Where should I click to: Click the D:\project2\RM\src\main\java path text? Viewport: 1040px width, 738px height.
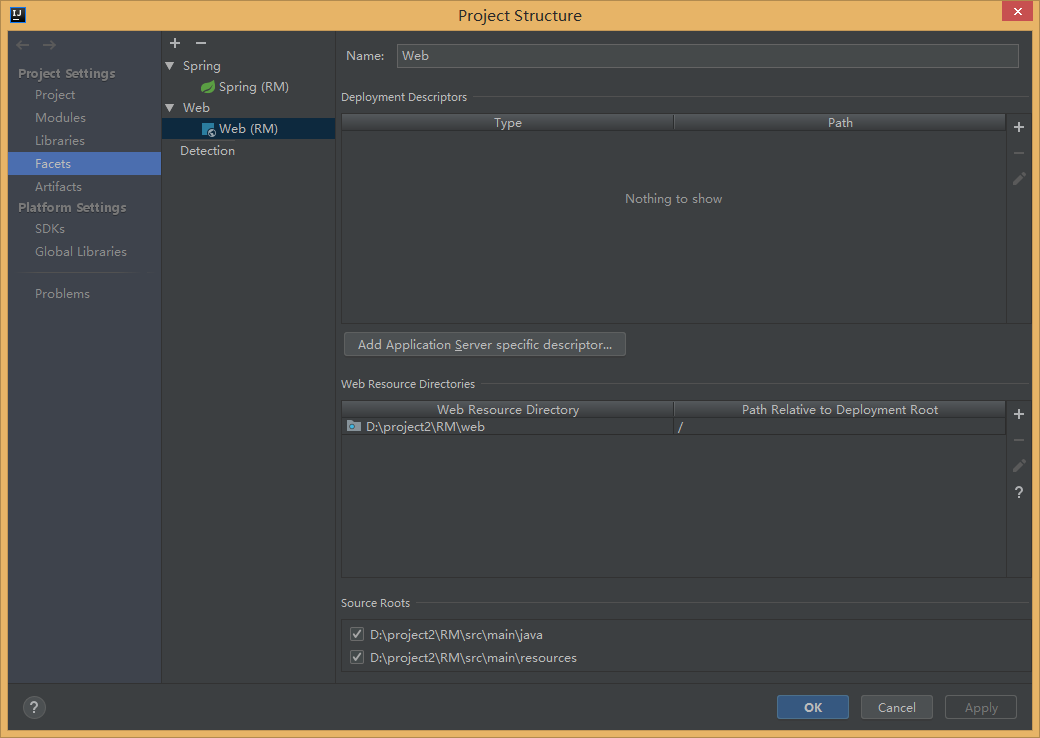click(456, 635)
